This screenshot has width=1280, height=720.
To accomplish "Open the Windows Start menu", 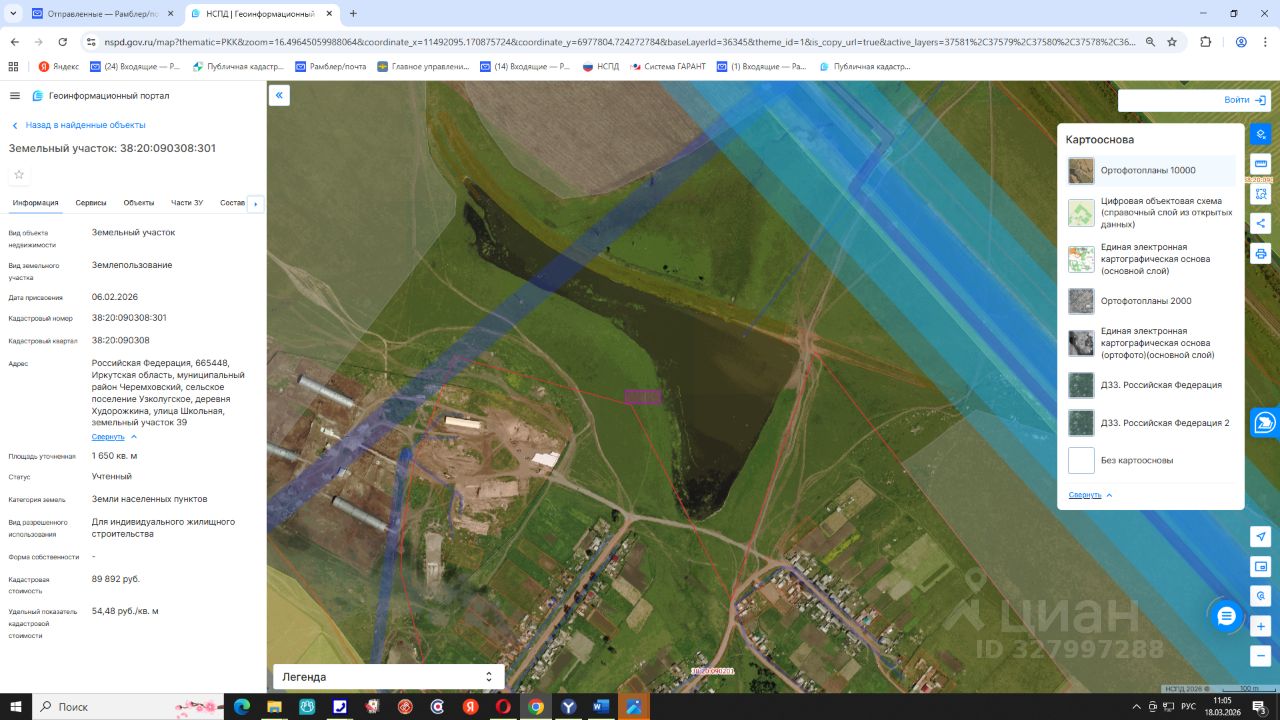I will click(x=16, y=707).
